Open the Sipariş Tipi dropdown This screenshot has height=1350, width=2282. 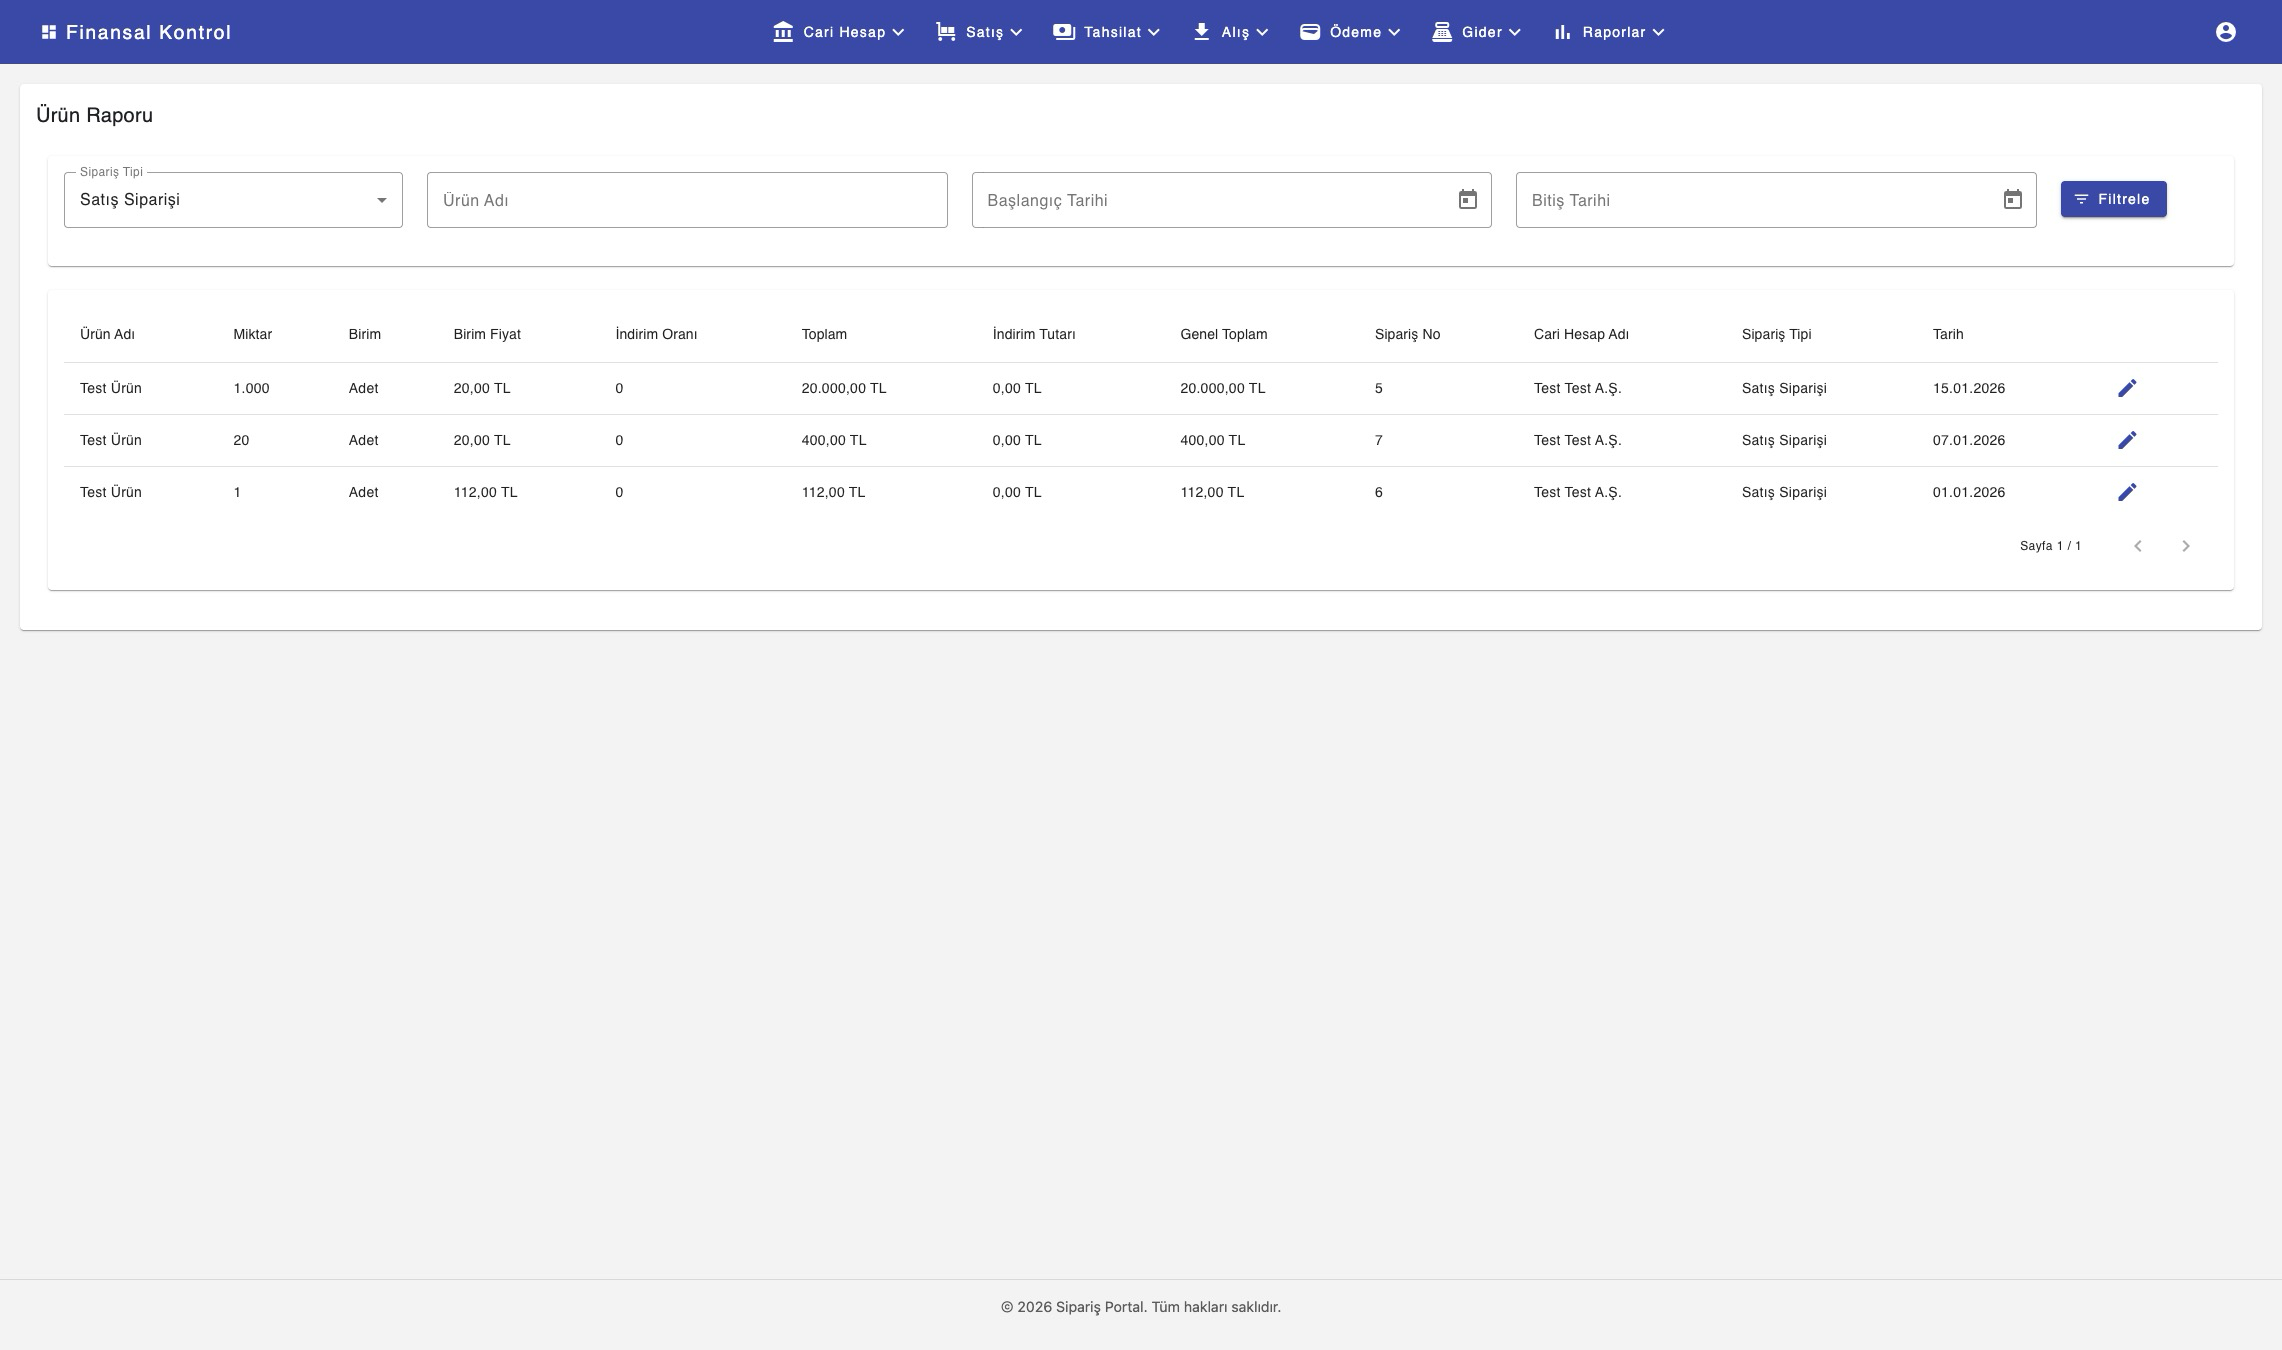pos(233,200)
